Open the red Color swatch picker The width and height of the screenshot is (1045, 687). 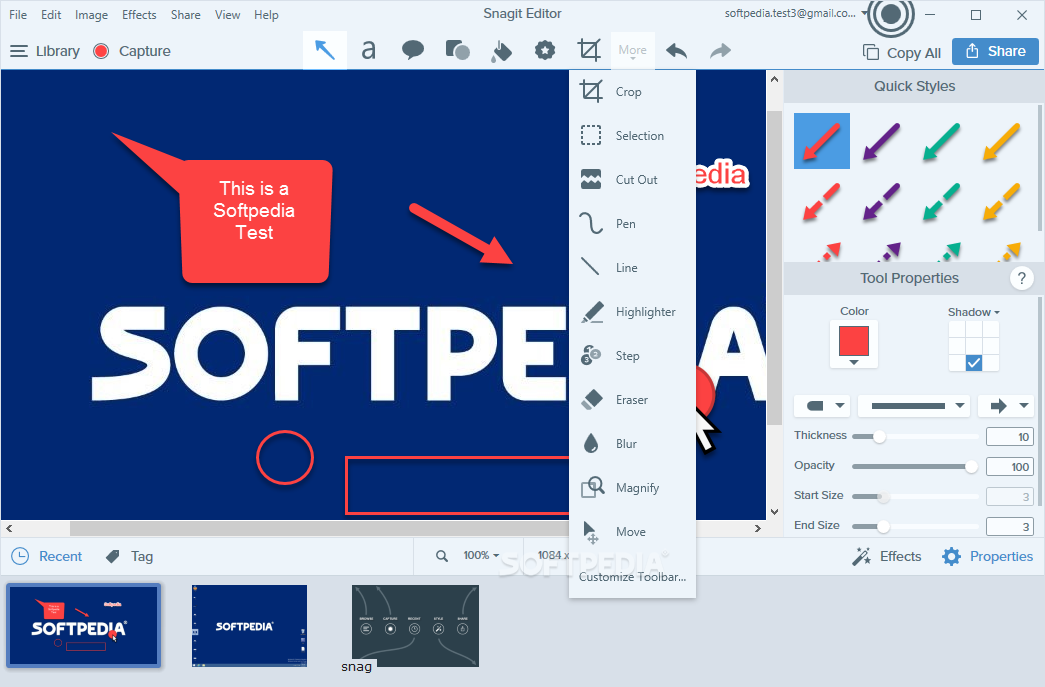click(854, 344)
